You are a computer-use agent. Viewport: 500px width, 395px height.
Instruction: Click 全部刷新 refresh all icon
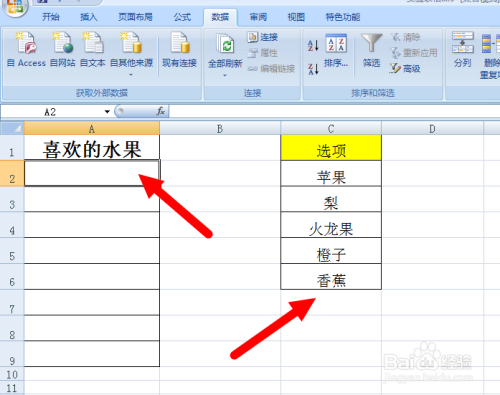(x=225, y=44)
